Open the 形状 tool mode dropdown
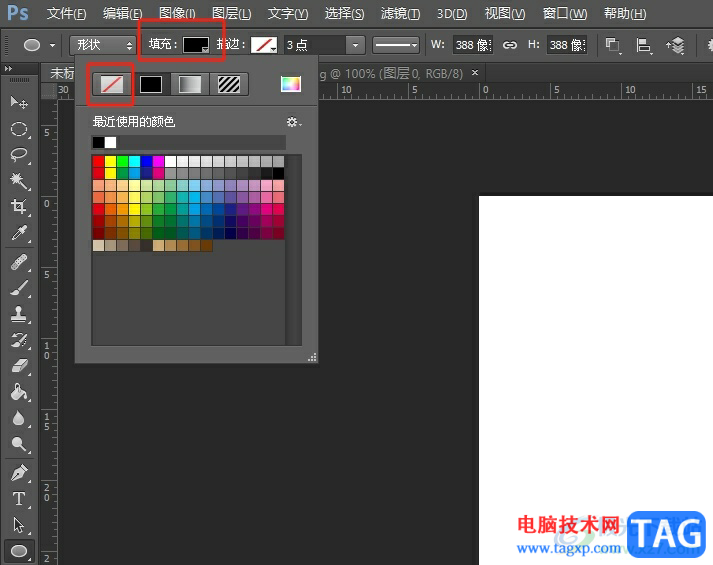713x565 pixels. point(103,45)
